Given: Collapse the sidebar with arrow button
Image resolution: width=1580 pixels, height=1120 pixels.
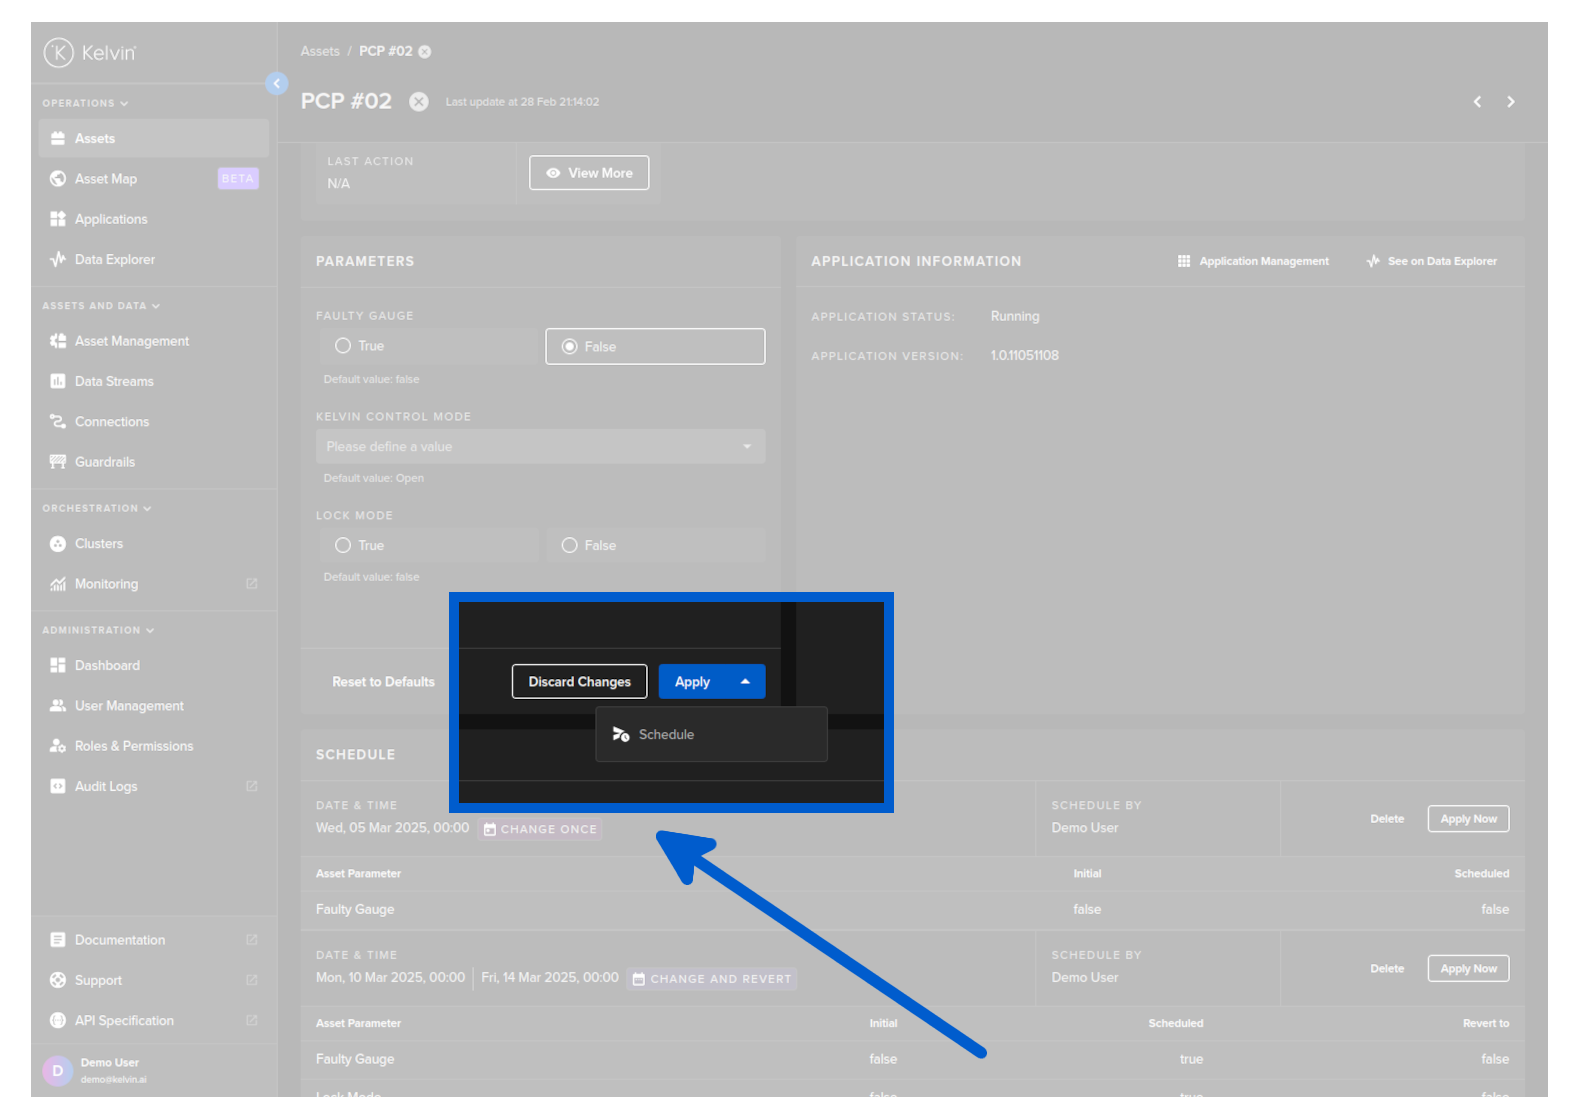Looking at the screenshot, I should click(x=277, y=84).
